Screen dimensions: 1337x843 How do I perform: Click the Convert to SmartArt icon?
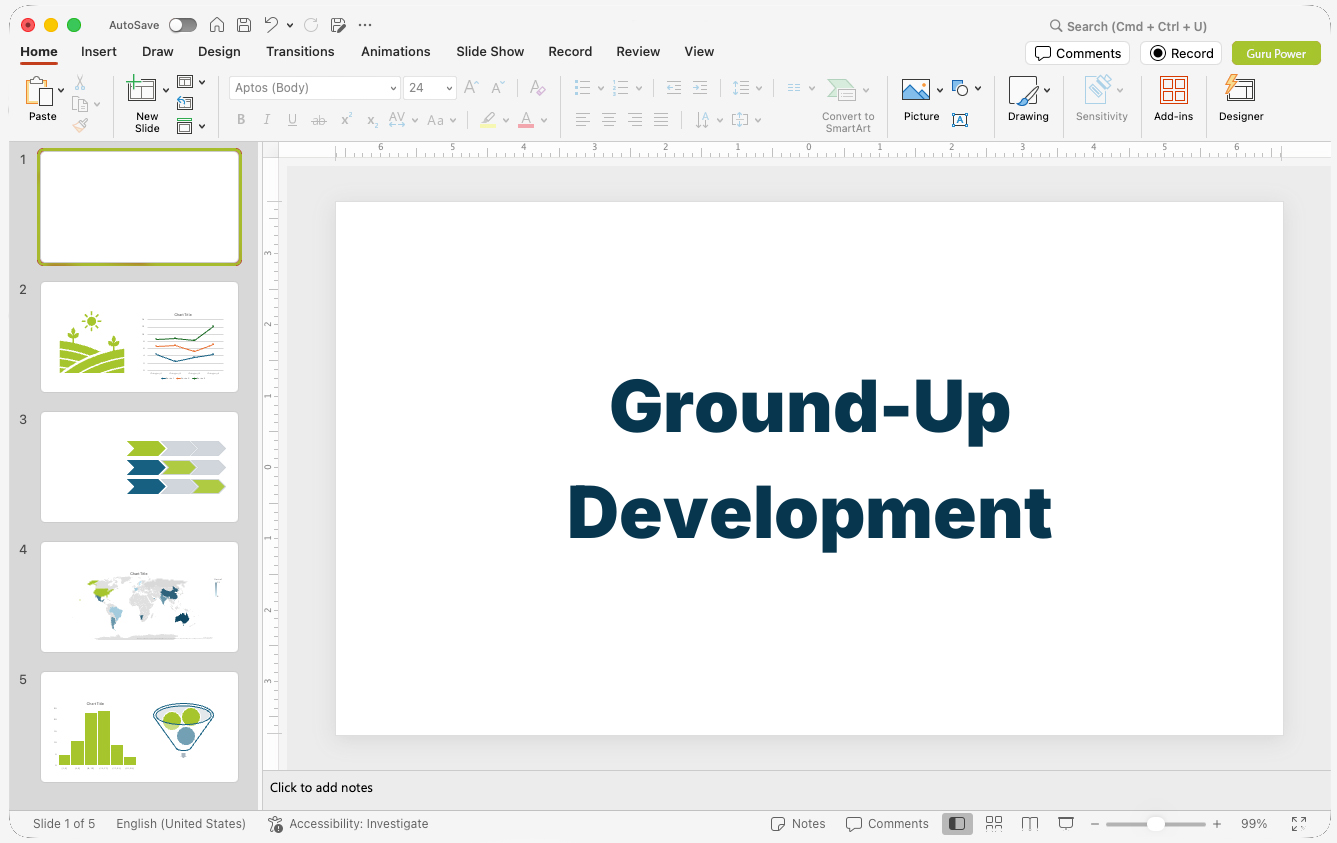842,91
